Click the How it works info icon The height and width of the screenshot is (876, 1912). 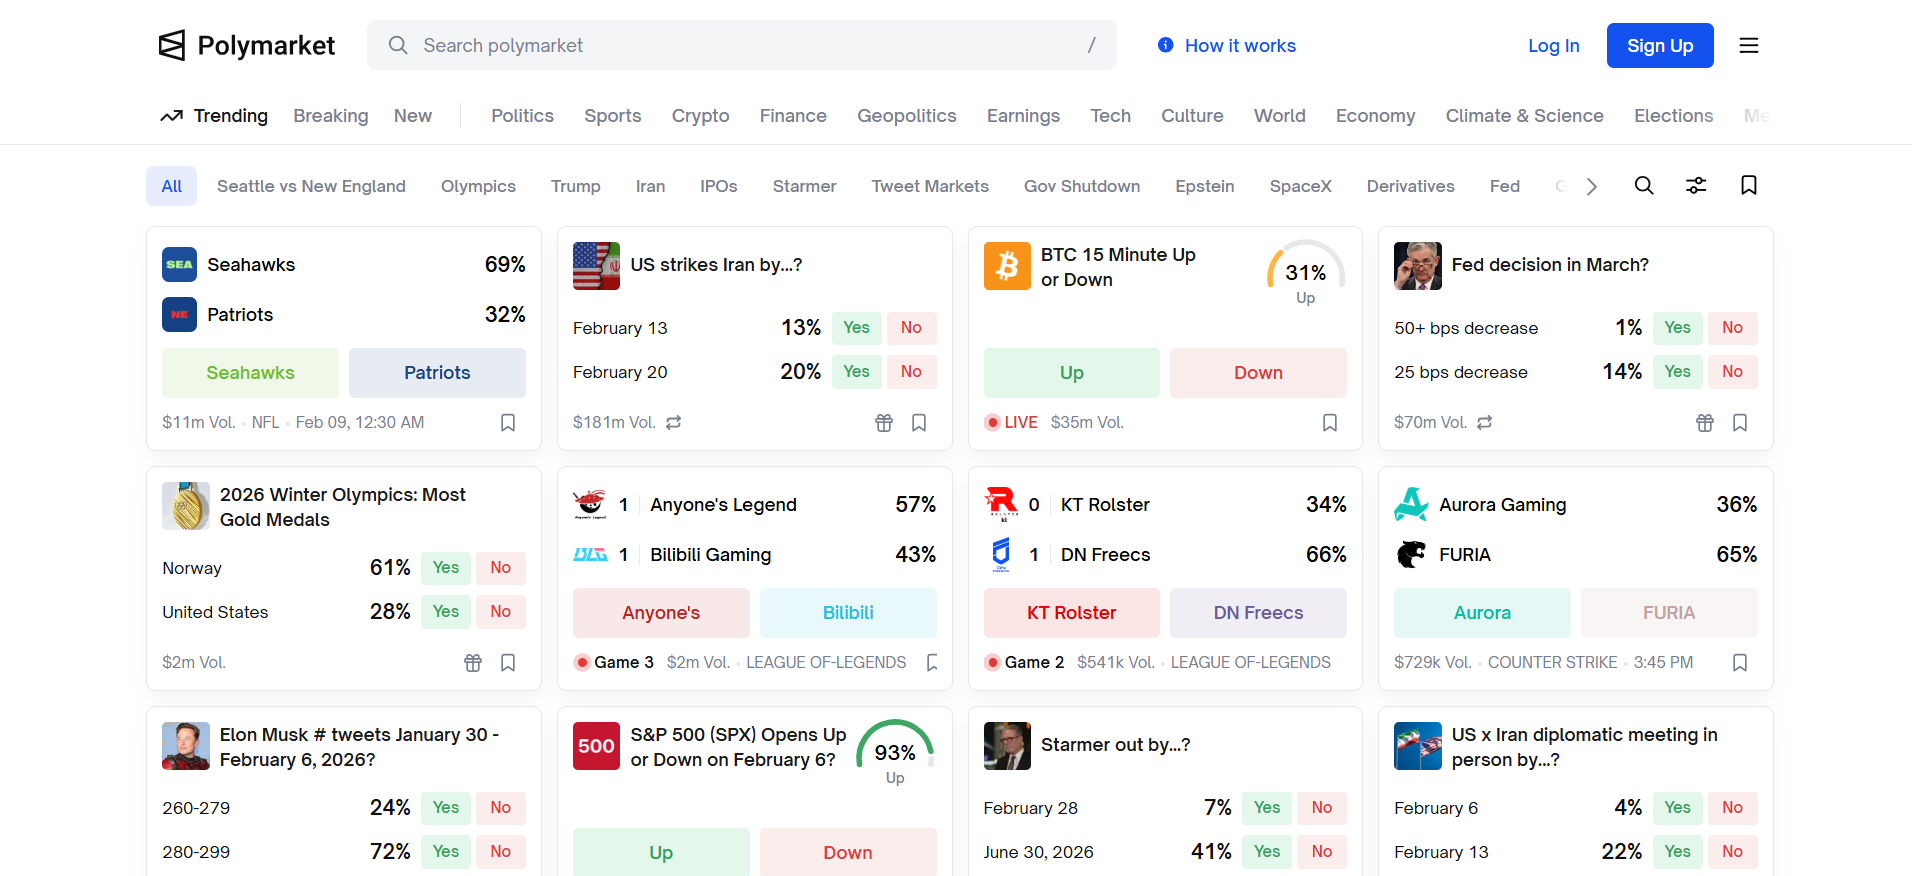tap(1165, 45)
